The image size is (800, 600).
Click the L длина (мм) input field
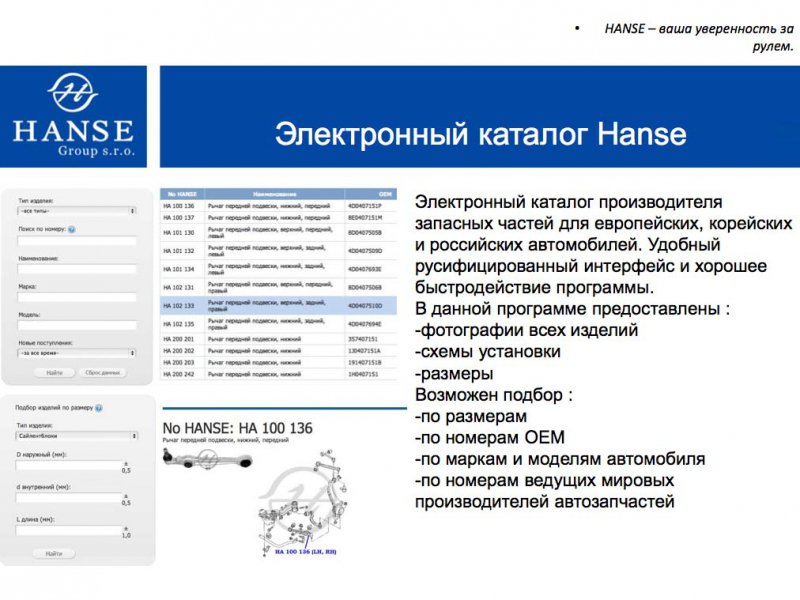click(69, 531)
